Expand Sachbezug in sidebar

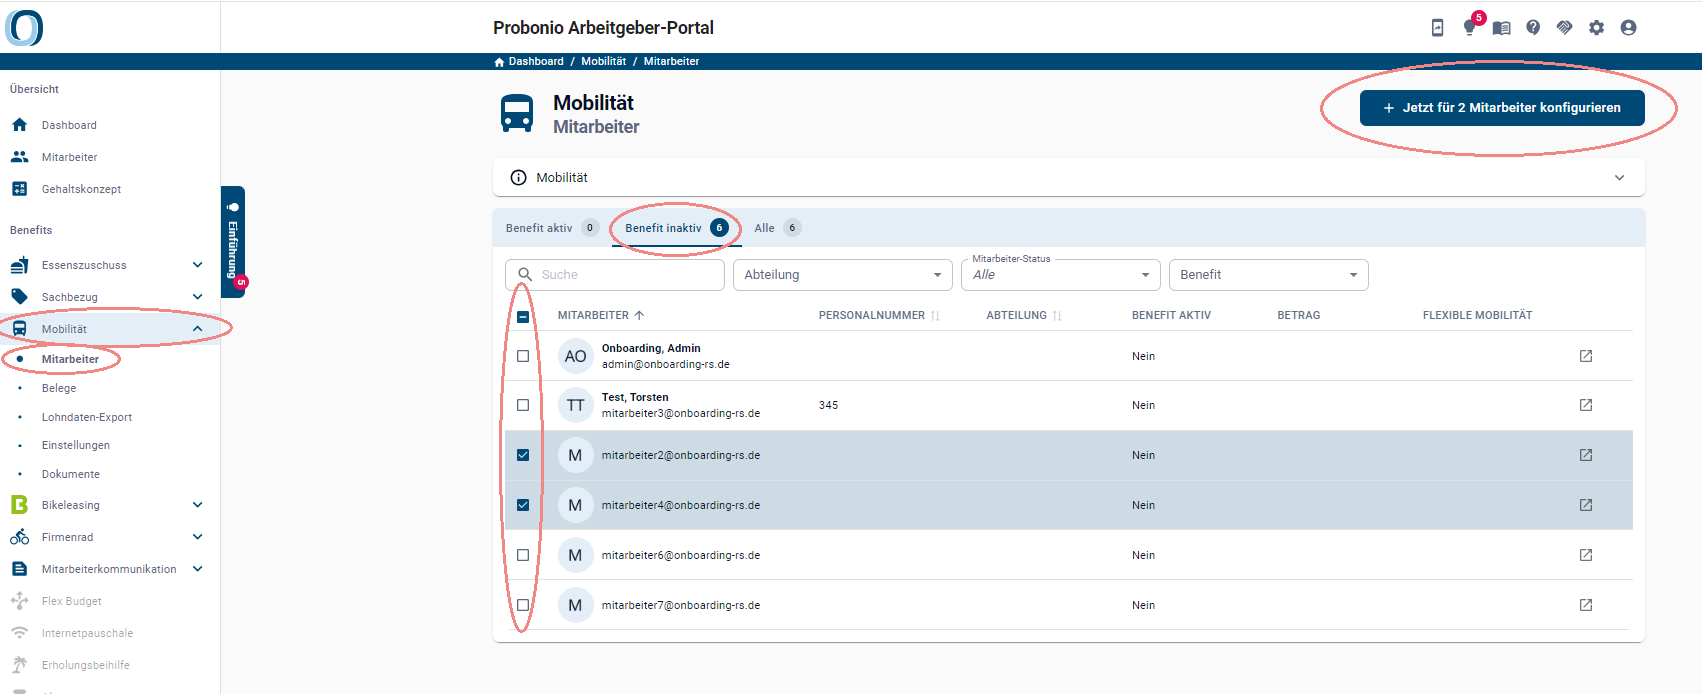click(x=197, y=297)
